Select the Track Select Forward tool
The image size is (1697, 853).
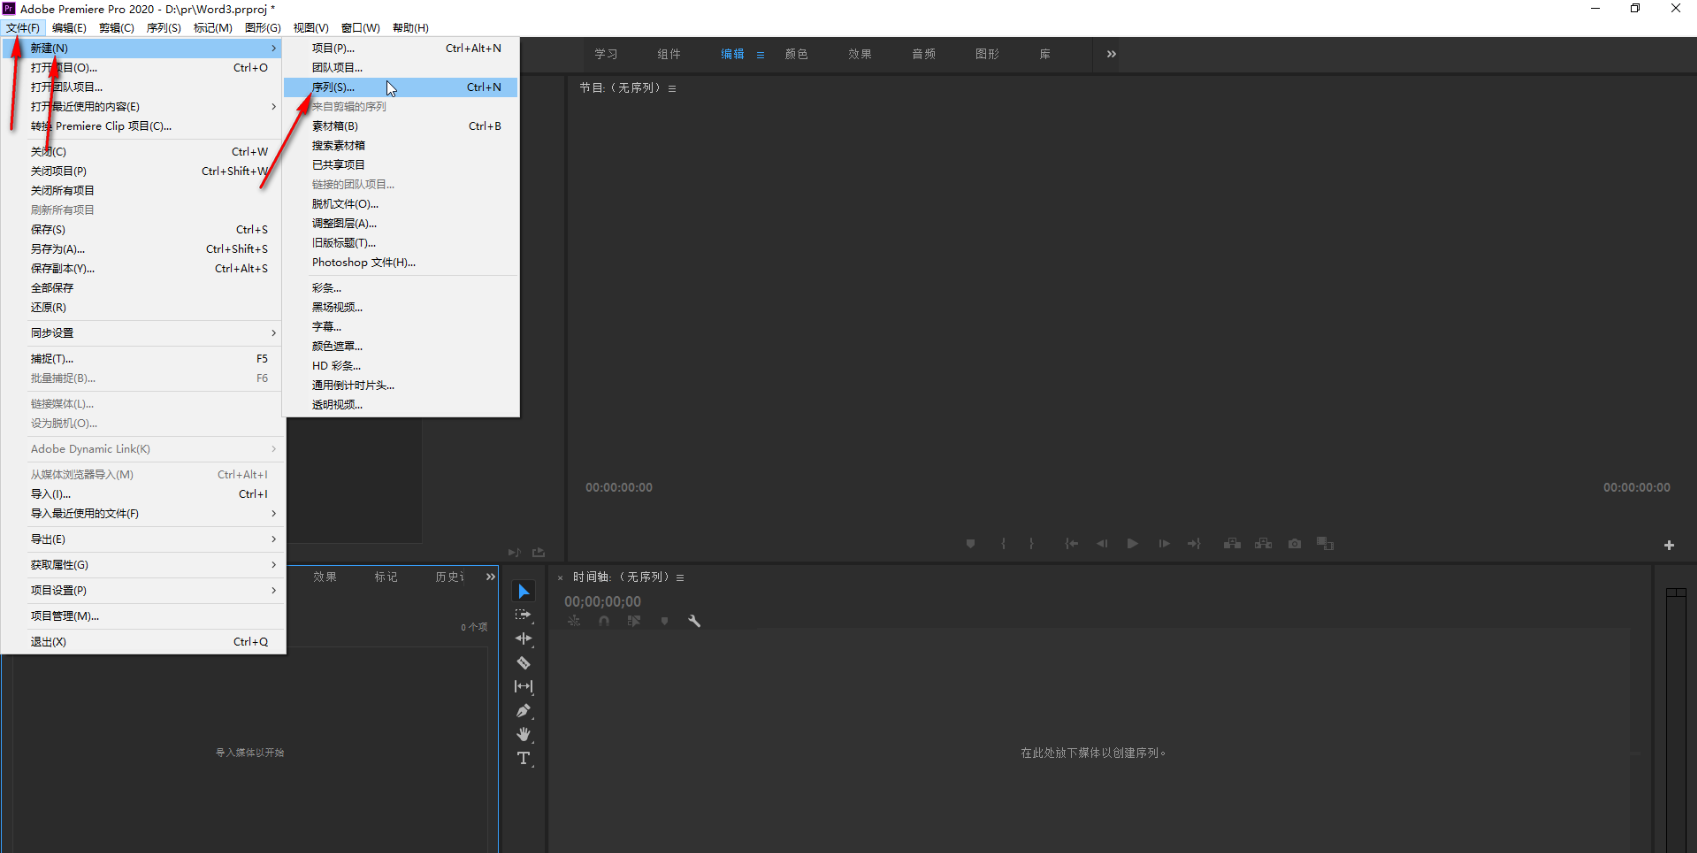[523, 615]
